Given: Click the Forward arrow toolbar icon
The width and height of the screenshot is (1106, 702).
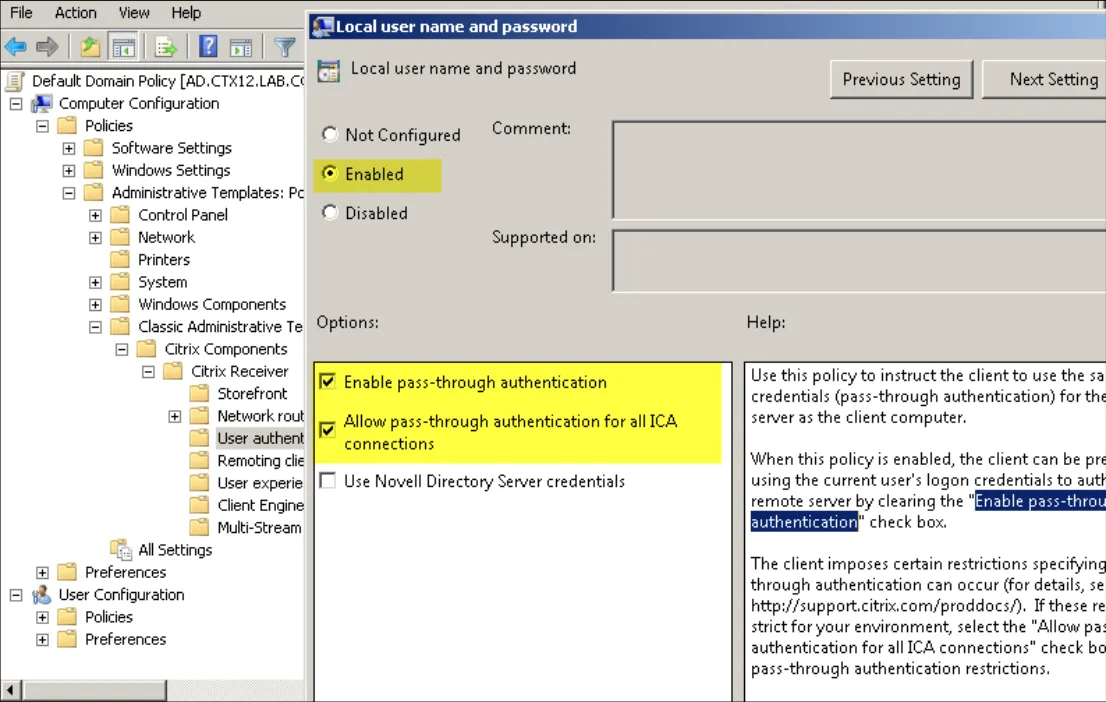Looking at the screenshot, I should click(x=47, y=47).
